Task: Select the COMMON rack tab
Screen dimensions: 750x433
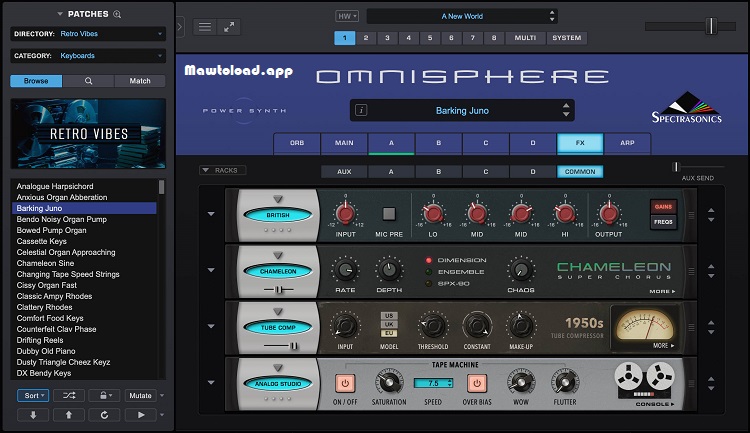Action: coord(580,171)
